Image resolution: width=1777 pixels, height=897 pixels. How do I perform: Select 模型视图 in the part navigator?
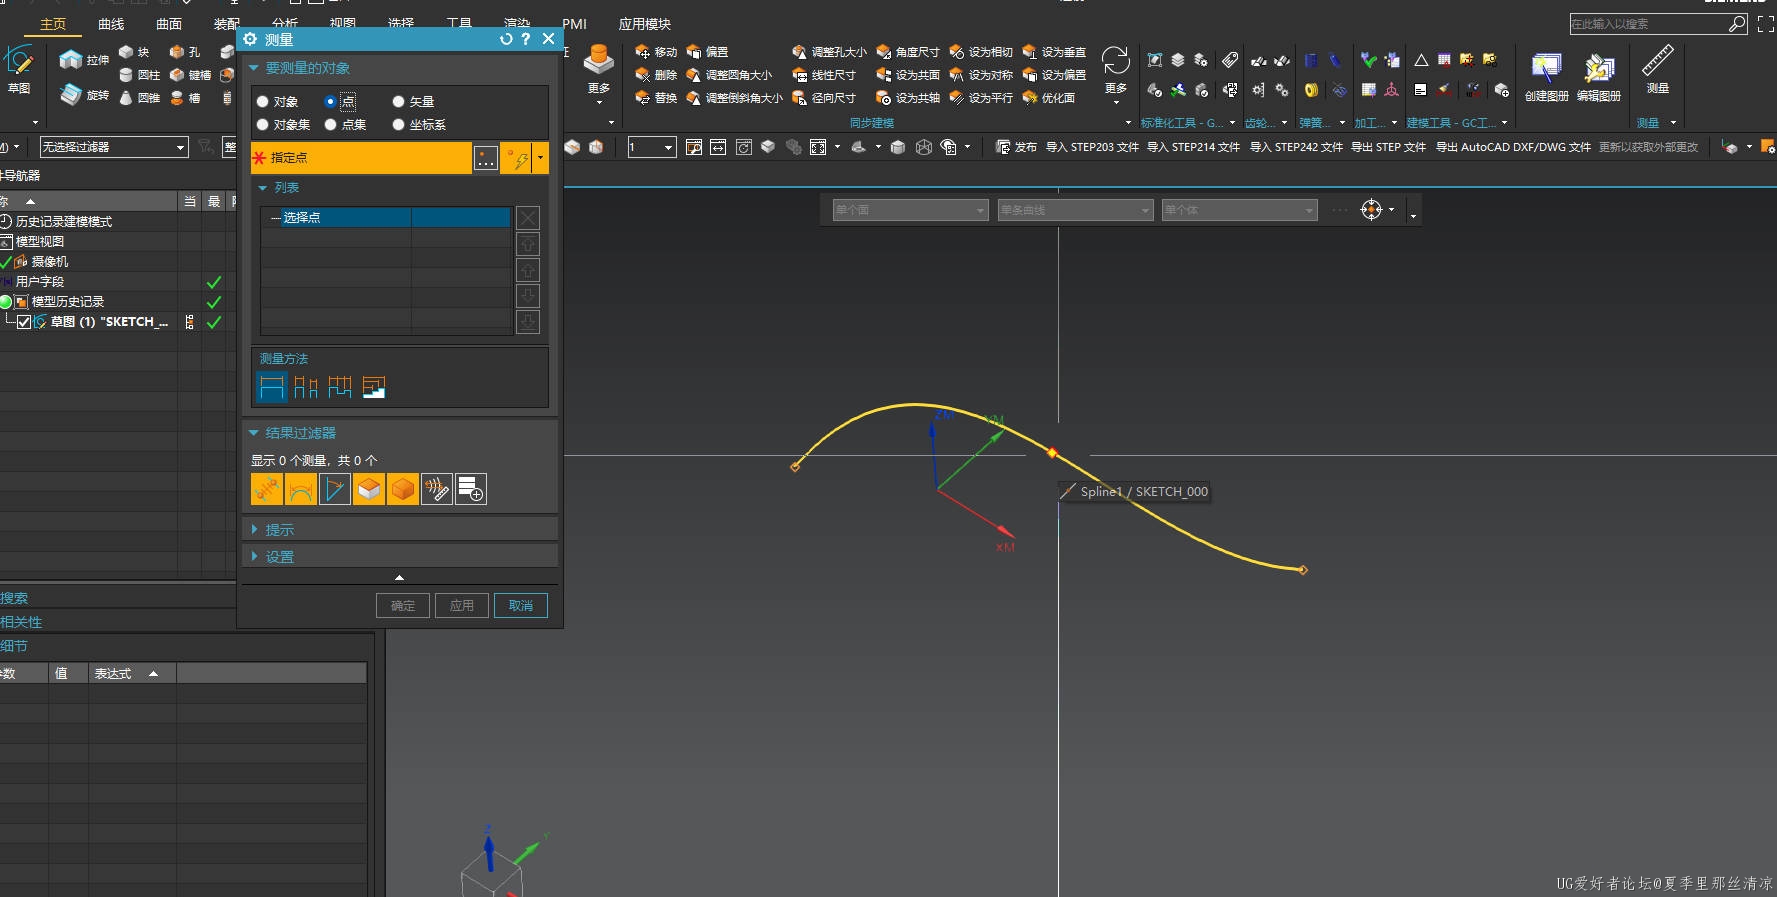[x=40, y=242]
